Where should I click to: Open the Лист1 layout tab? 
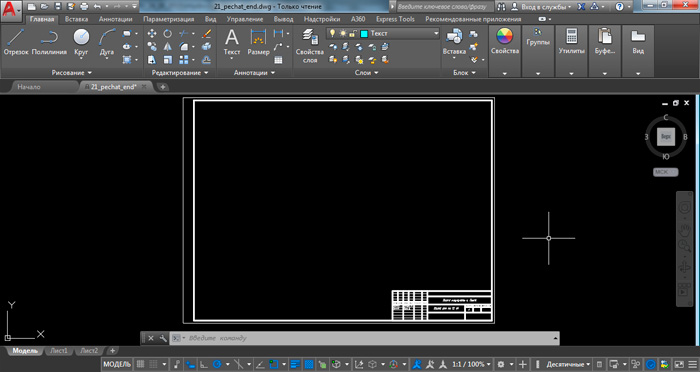click(59, 351)
